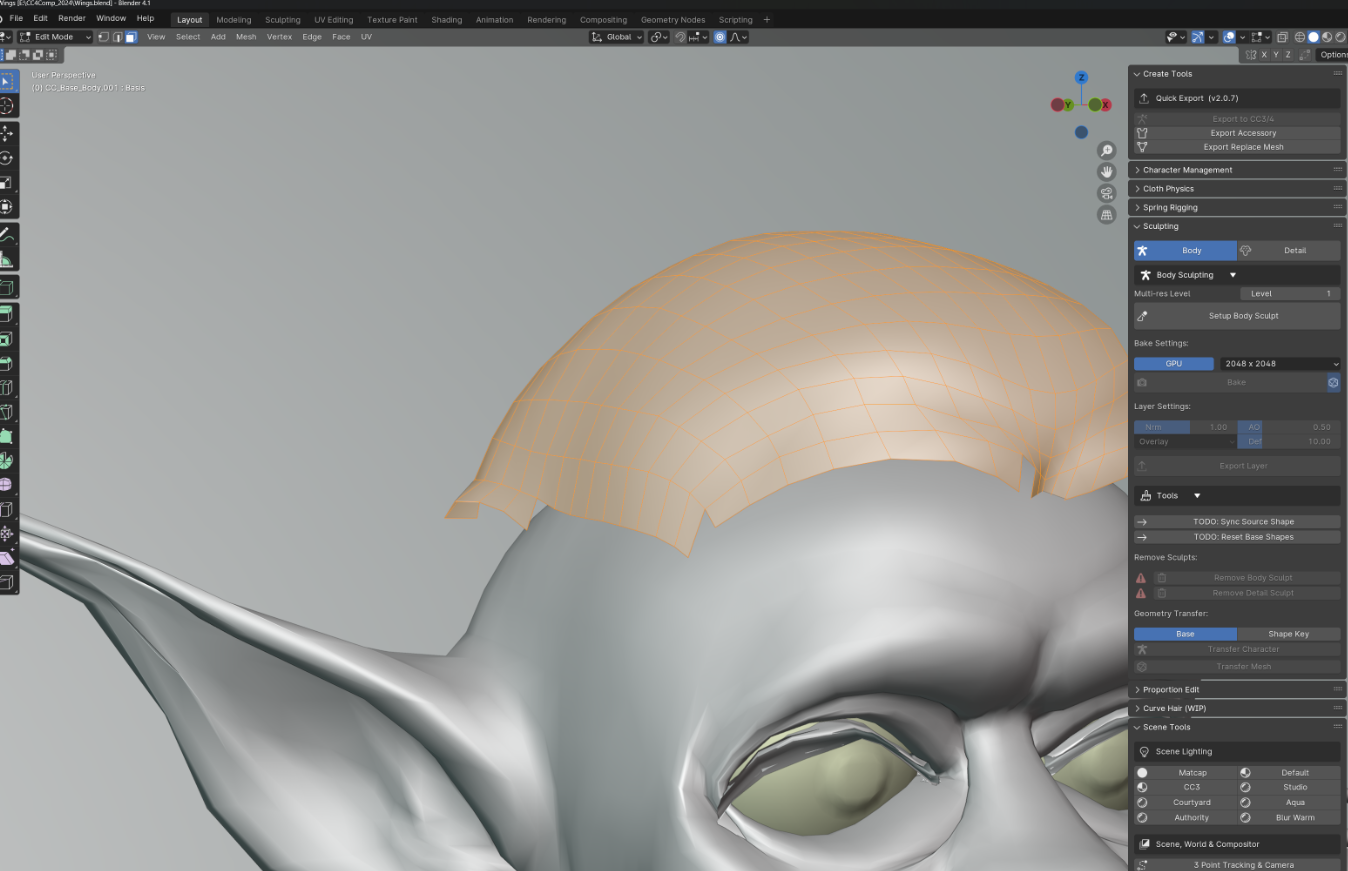Enable face select mode

point(131,37)
